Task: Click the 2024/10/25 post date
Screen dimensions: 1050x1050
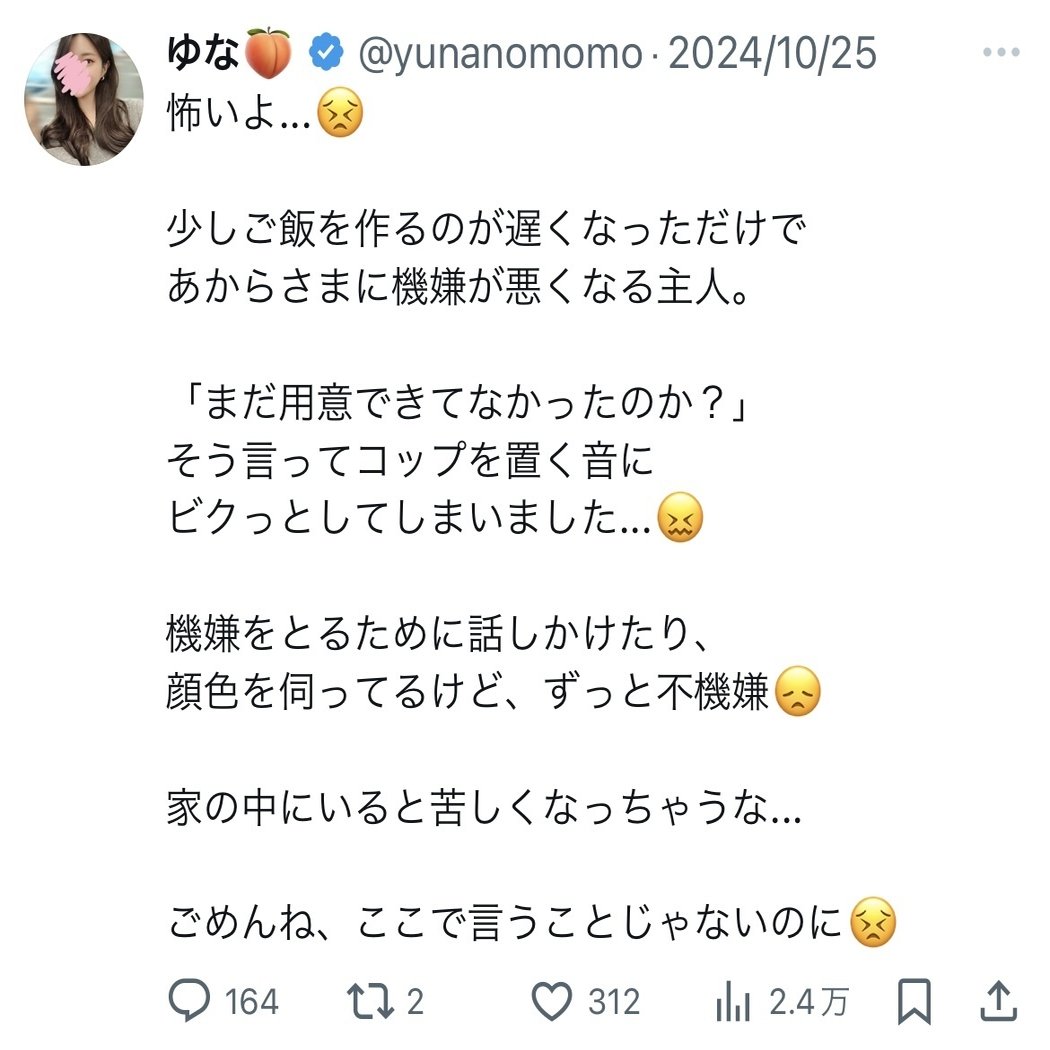Action: pyautogui.click(x=771, y=53)
